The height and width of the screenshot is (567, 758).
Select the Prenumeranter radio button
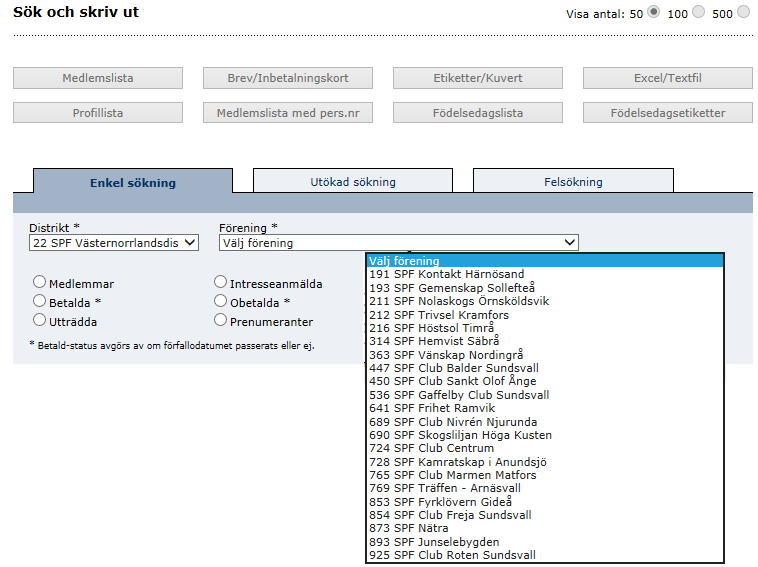(220, 320)
